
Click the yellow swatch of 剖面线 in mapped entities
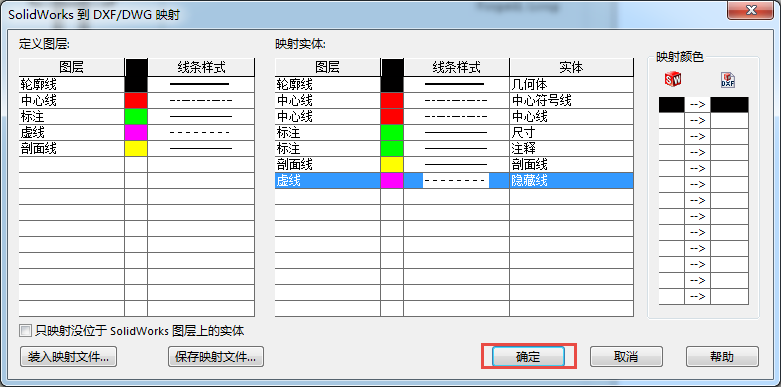coord(392,165)
